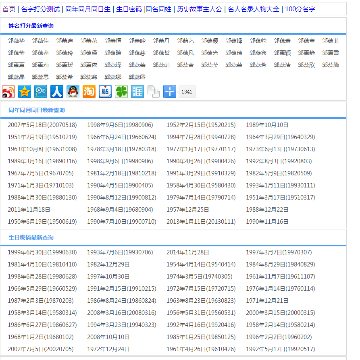Screen dimensions: 360x360
Task: Open date link 1990年11月16日
Action: click(x=267, y=222)
